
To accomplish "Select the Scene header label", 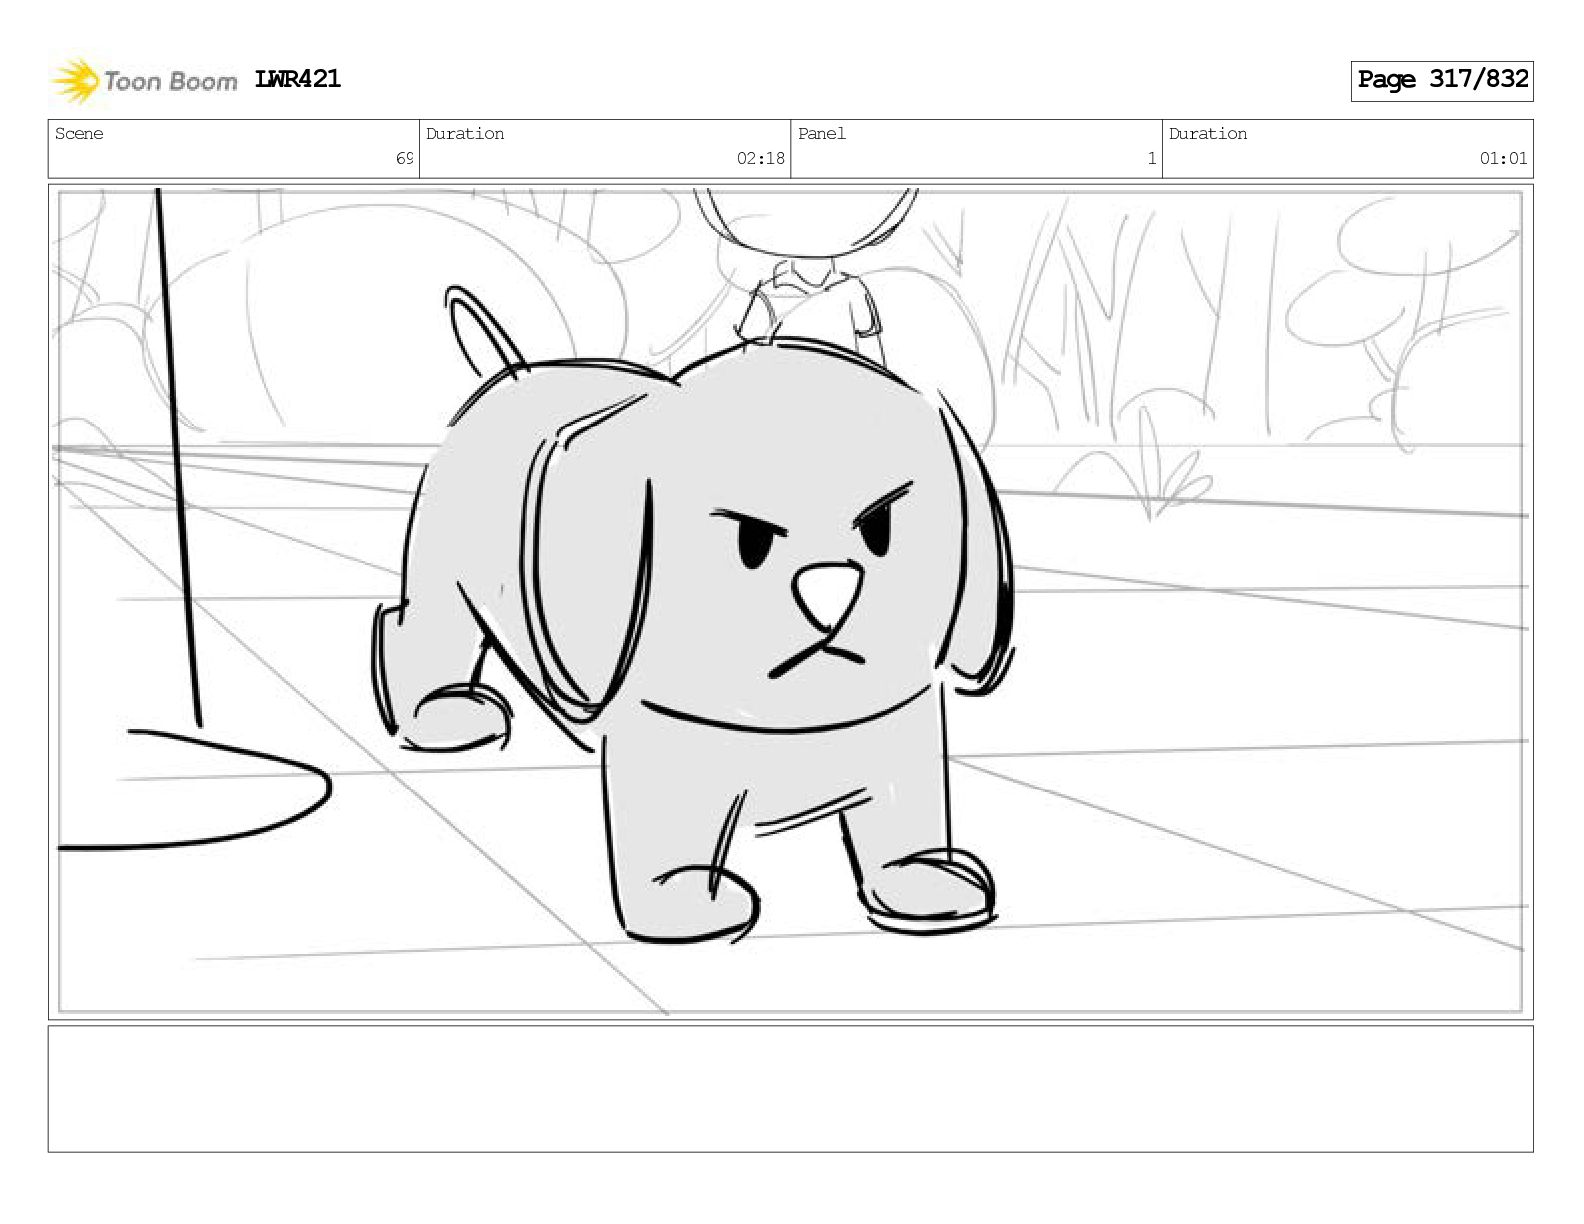I will click(x=79, y=134).
